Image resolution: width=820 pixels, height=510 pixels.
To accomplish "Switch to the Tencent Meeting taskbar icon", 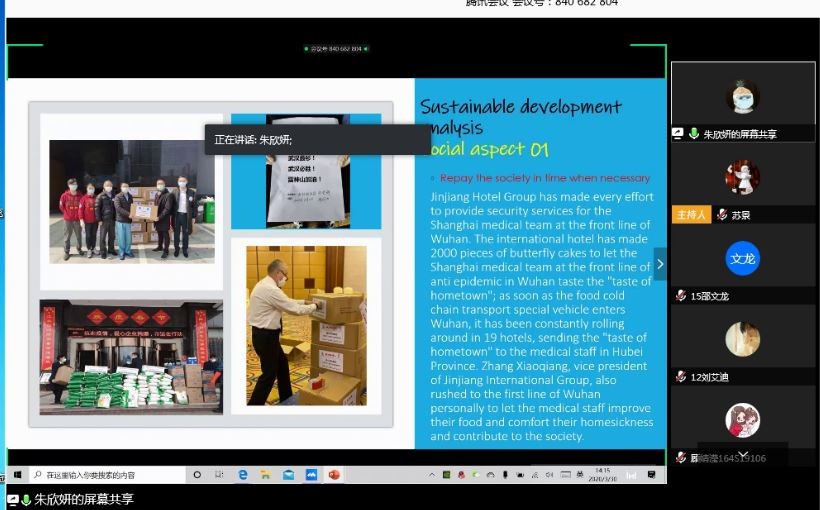I will pos(312,475).
